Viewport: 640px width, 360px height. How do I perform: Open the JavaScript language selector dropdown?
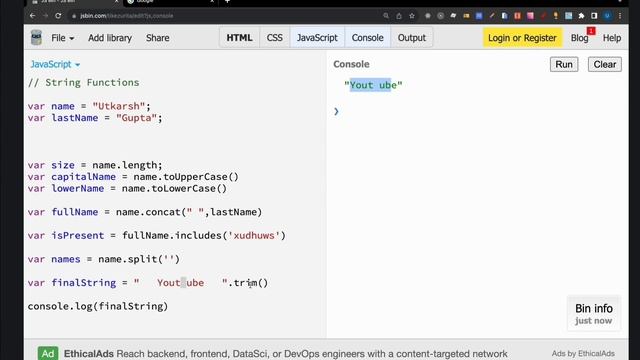(55, 64)
